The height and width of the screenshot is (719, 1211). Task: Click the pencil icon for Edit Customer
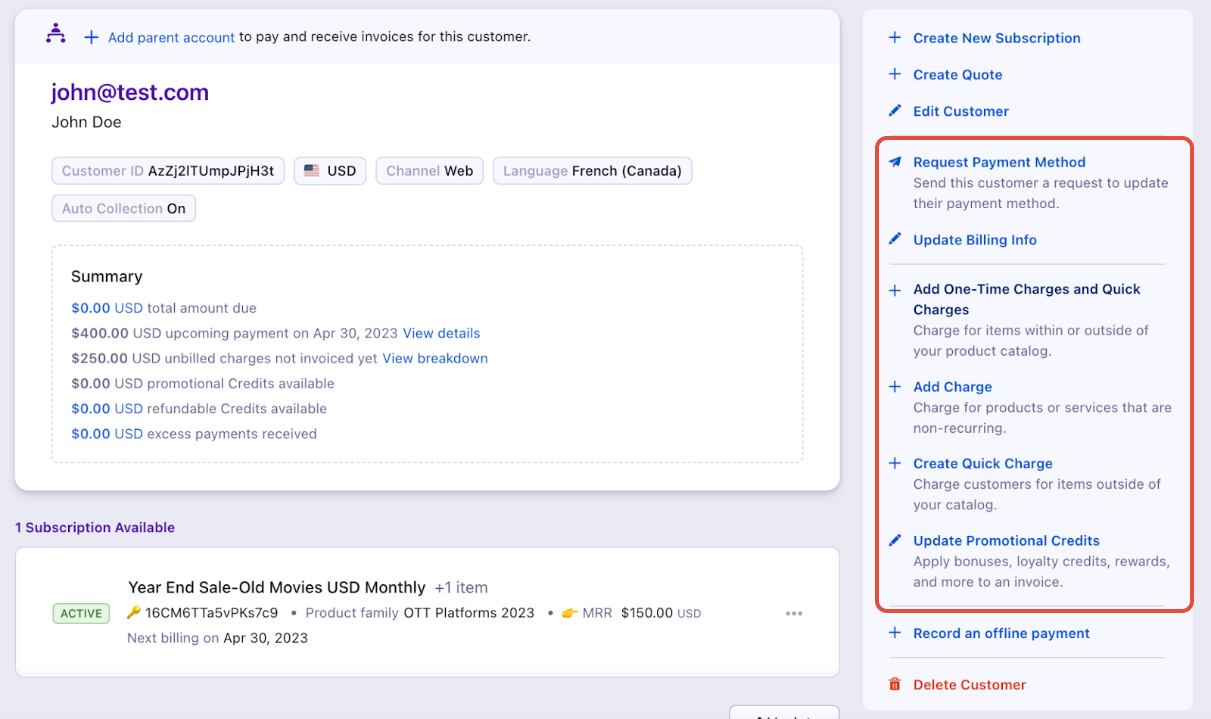coord(895,111)
